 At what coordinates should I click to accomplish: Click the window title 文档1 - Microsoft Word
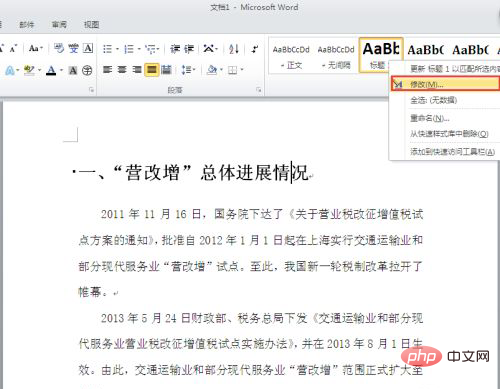point(254,7)
